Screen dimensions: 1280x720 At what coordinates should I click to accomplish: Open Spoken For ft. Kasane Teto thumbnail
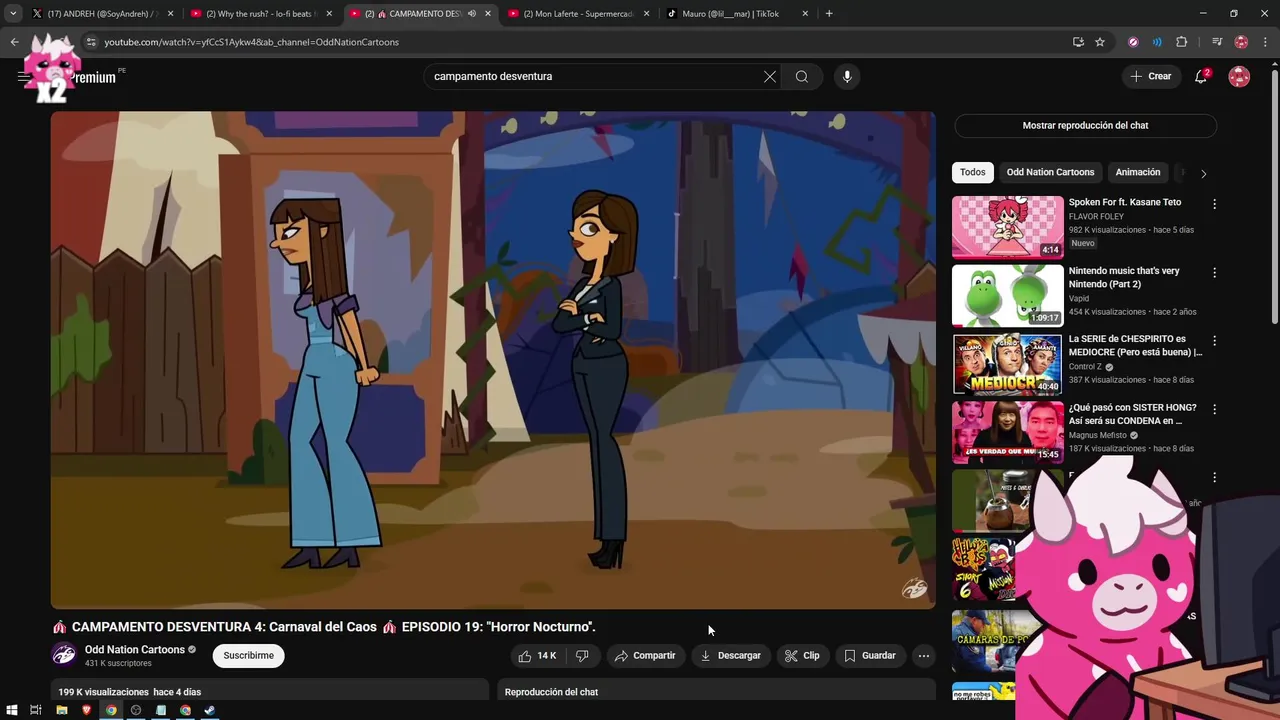click(1008, 227)
